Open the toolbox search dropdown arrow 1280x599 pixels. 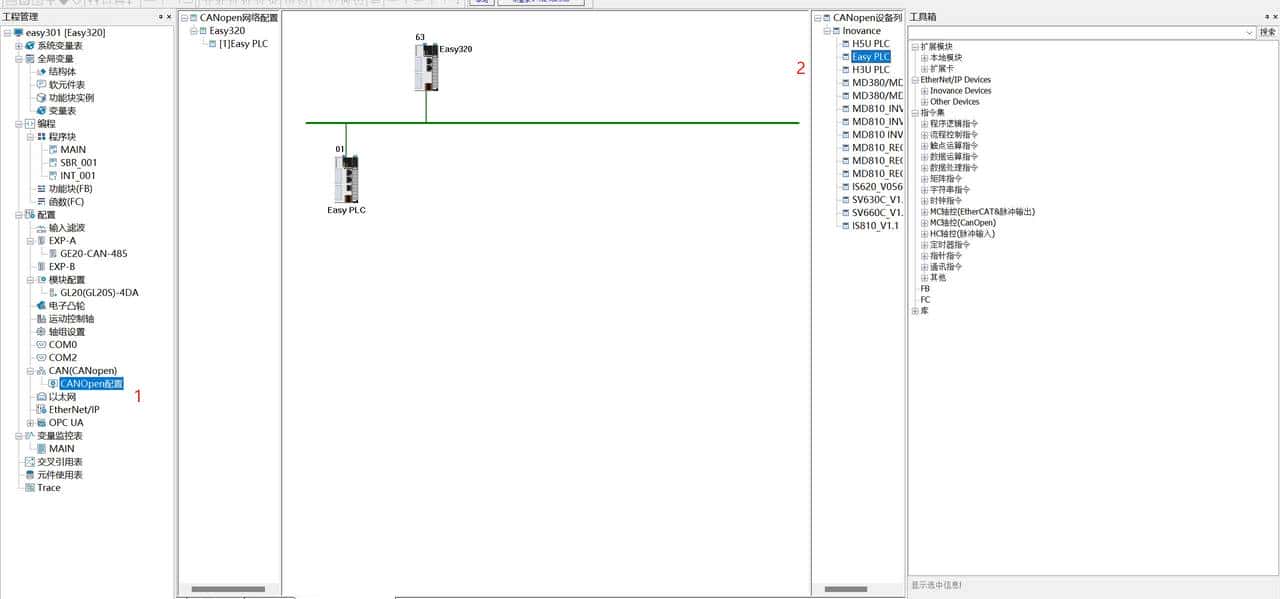(1249, 33)
